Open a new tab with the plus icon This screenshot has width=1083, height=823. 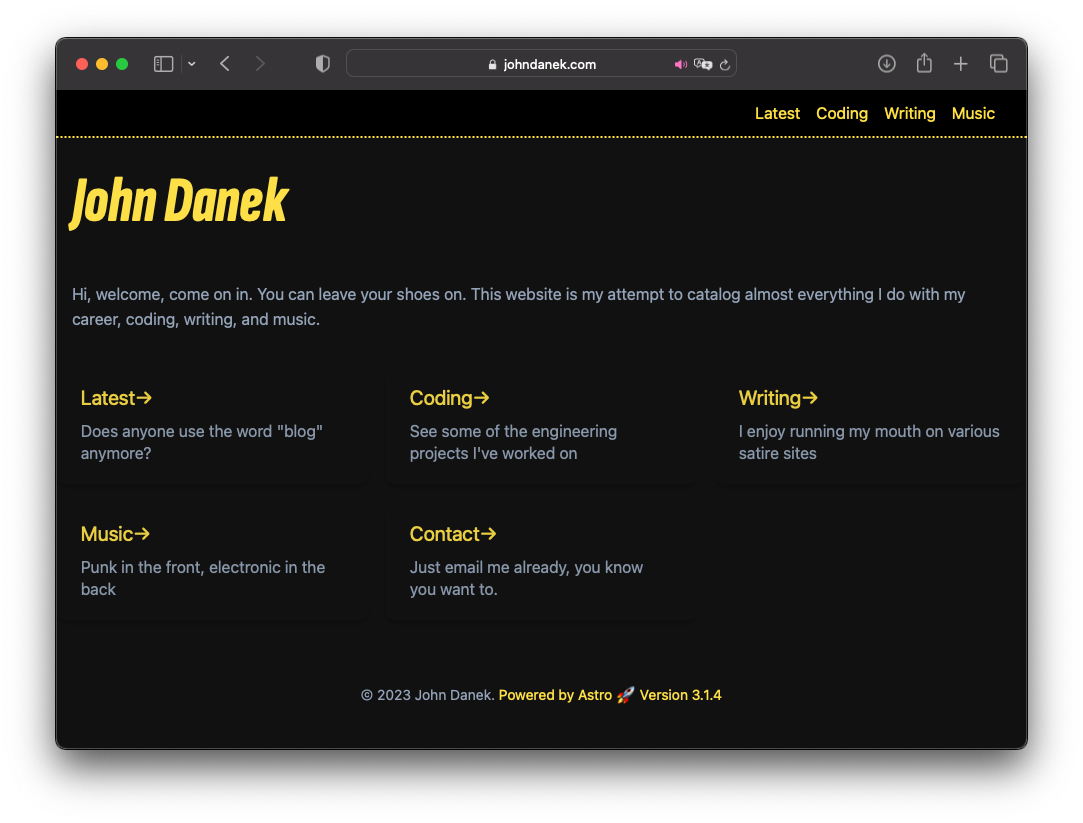point(960,63)
